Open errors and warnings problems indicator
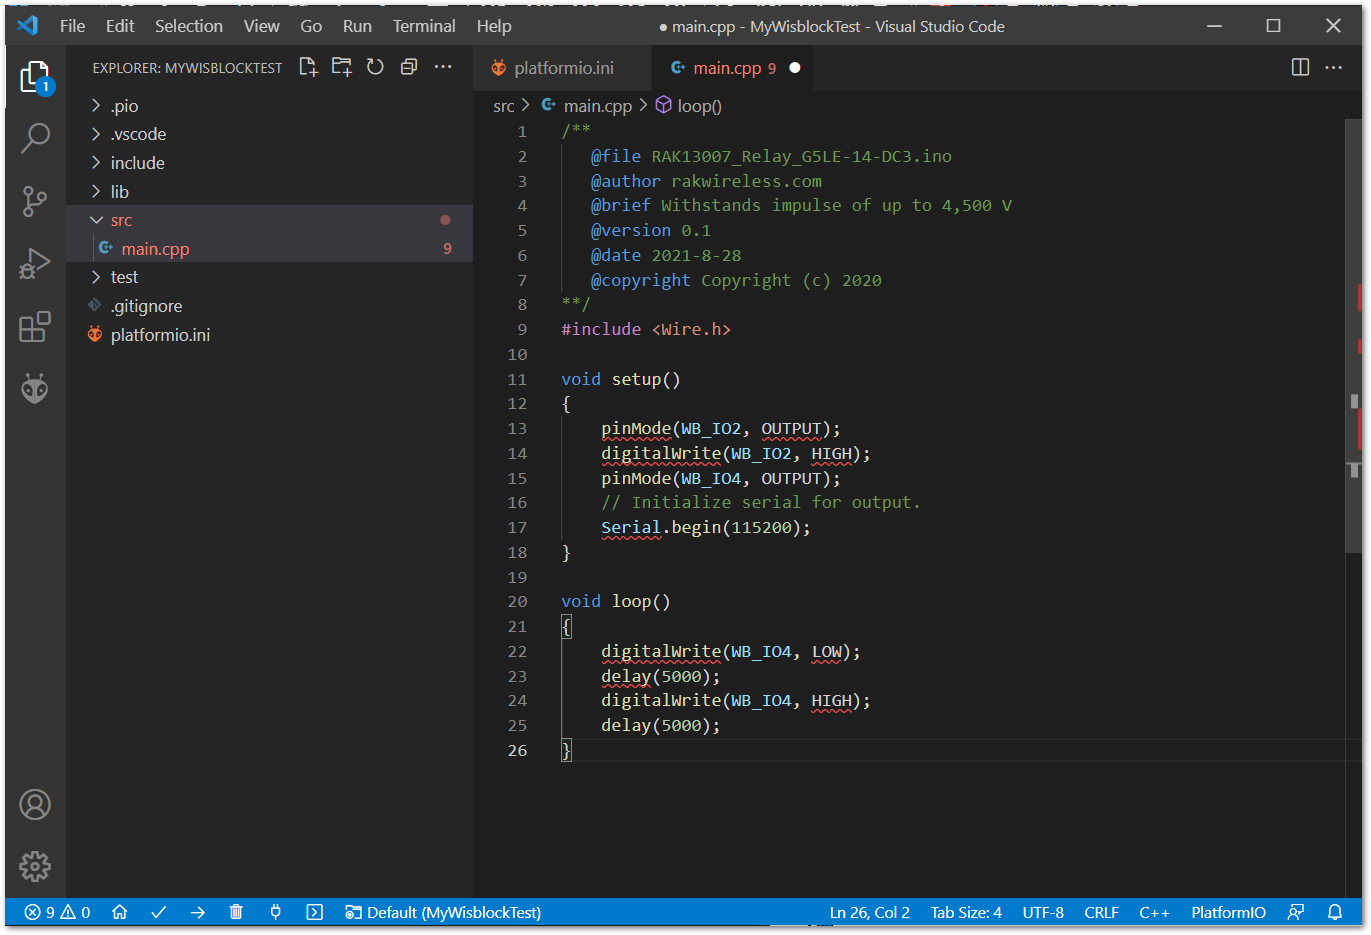The height and width of the screenshot is (935, 1371). [x=58, y=912]
